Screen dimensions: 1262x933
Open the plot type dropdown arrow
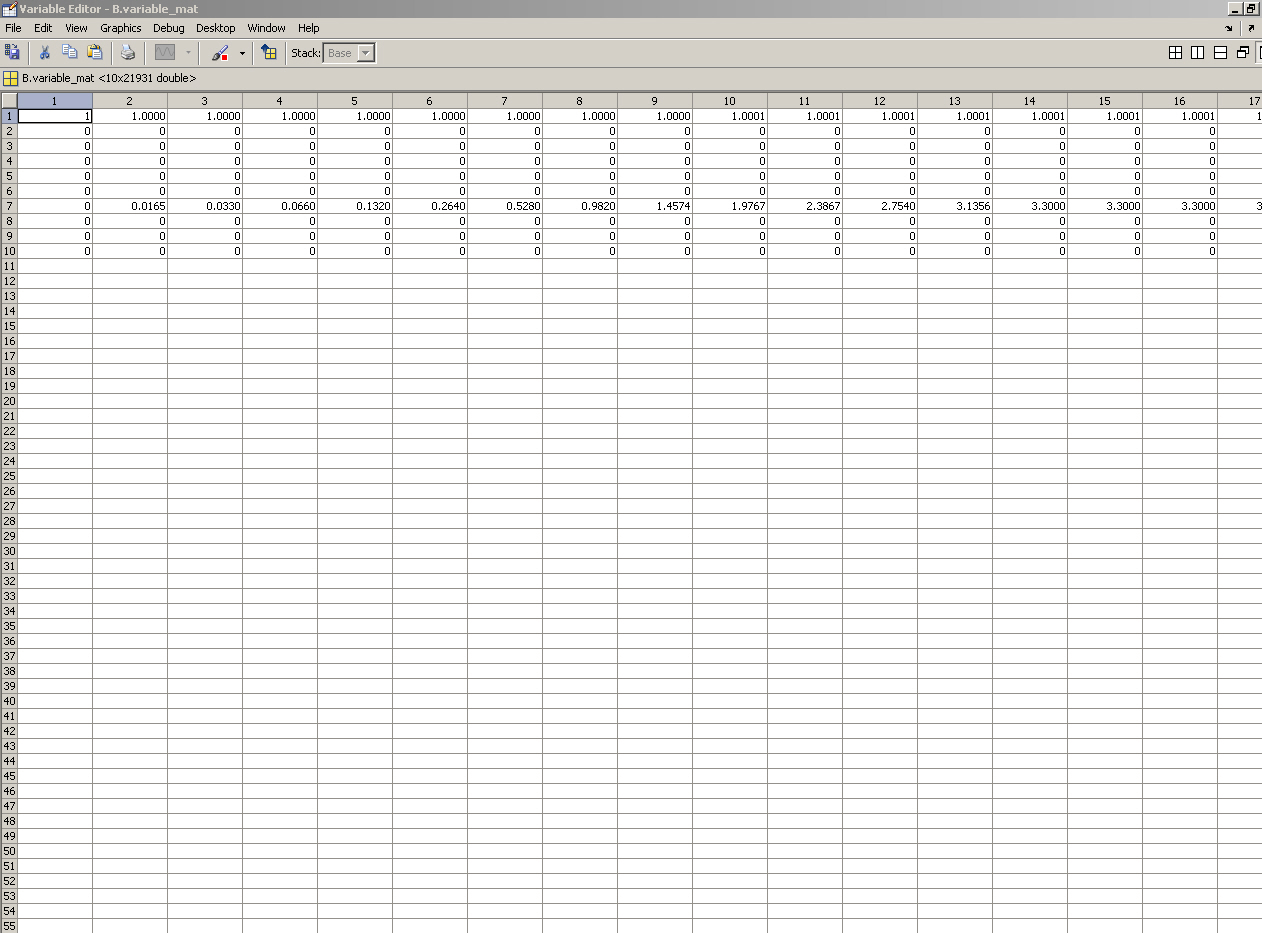click(188, 53)
